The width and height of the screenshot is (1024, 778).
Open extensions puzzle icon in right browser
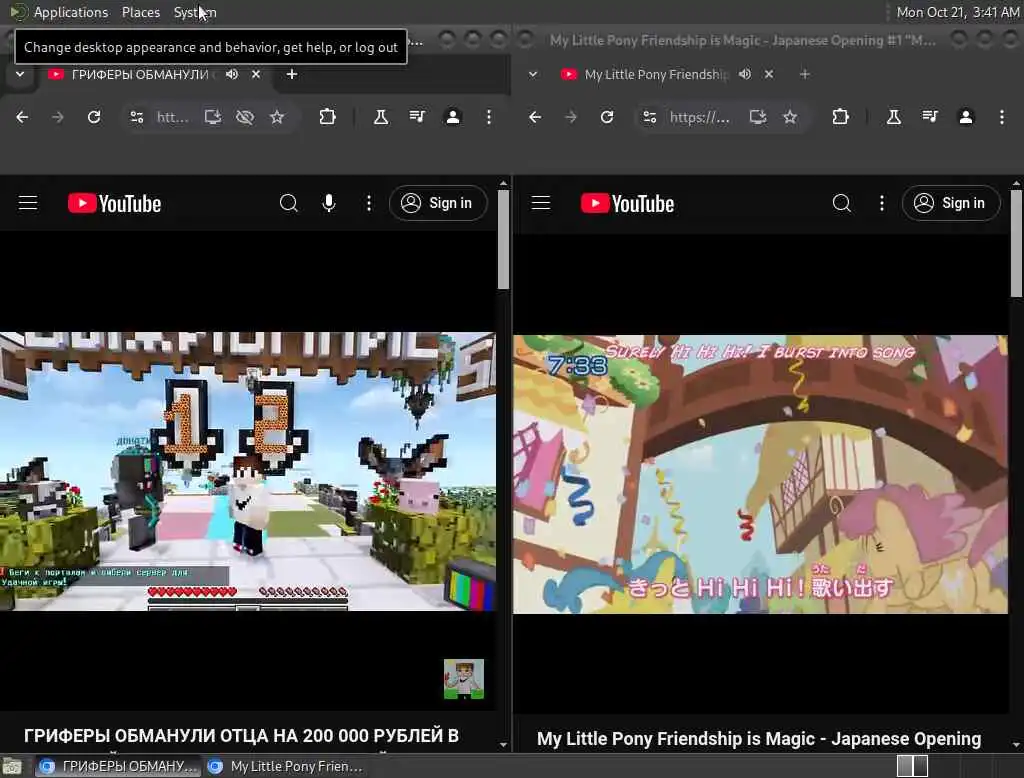[x=840, y=117]
